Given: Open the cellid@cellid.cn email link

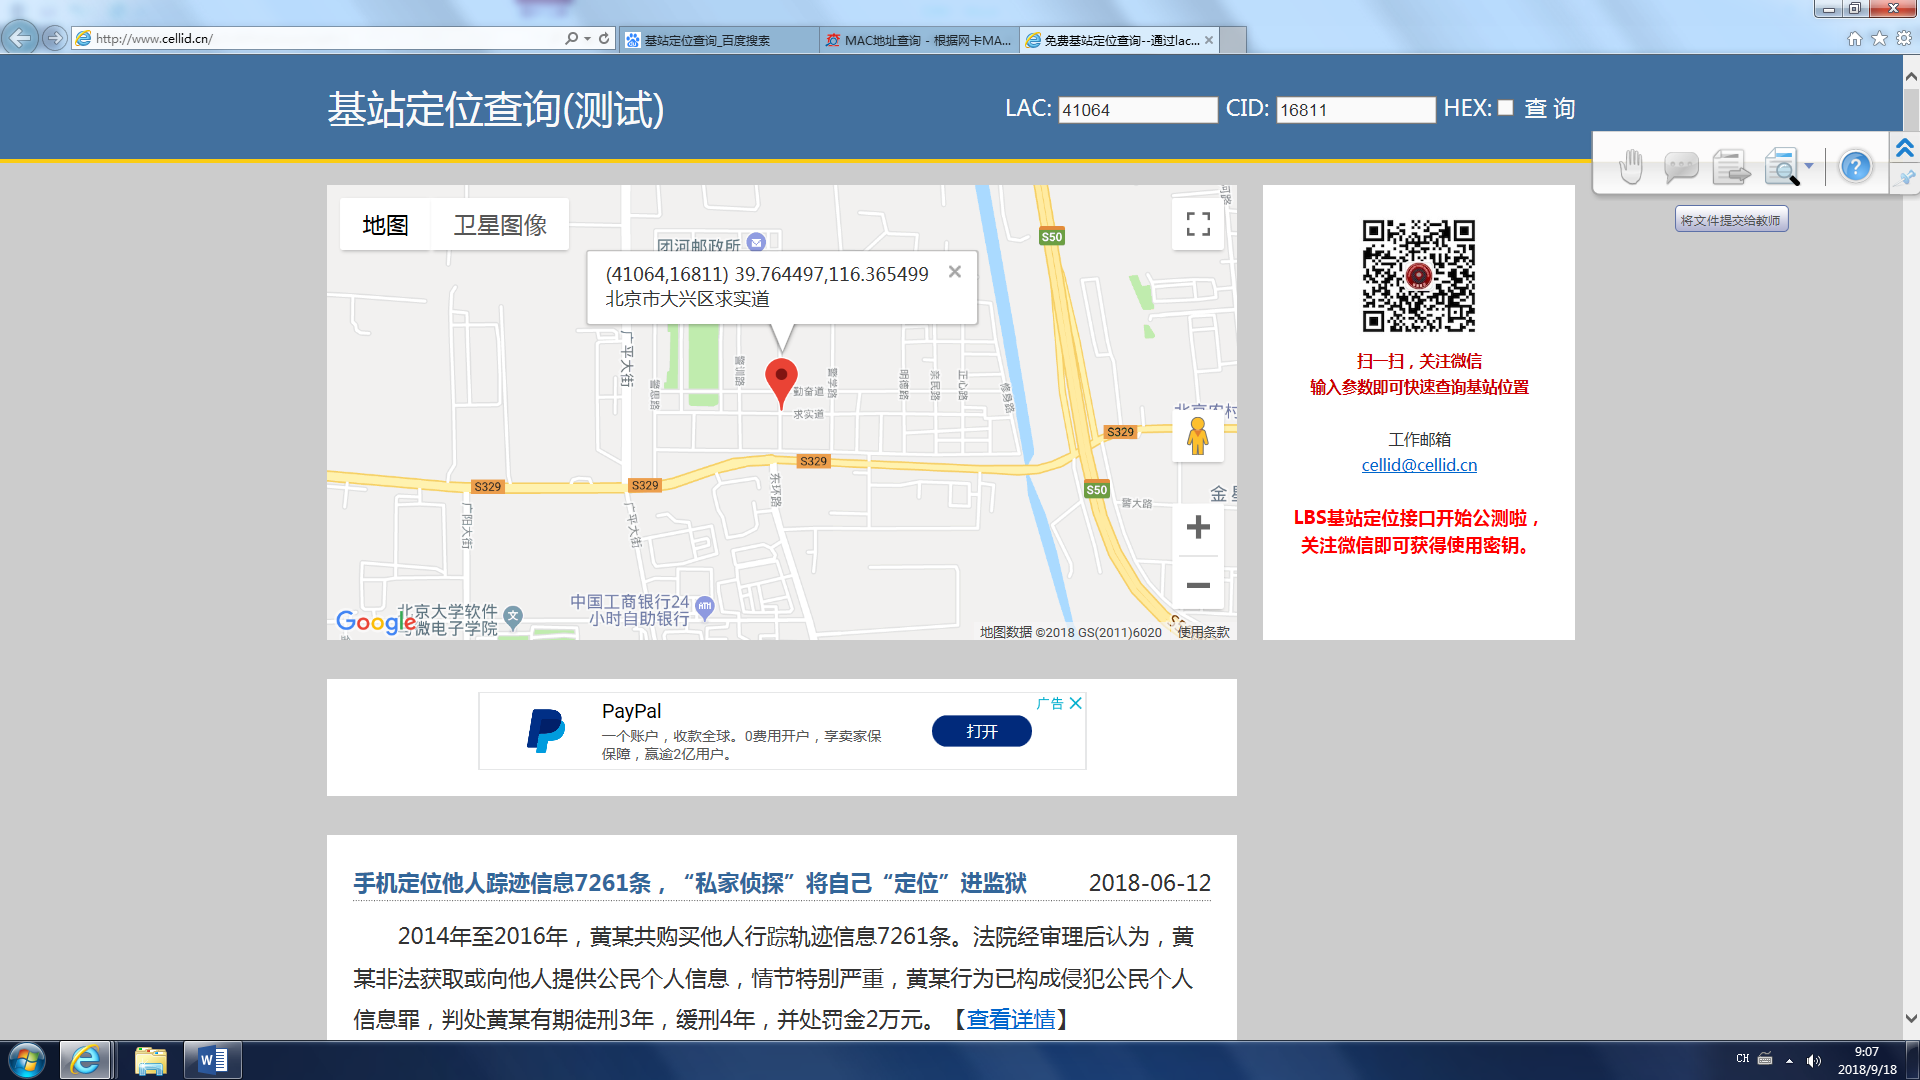Looking at the screenshot, I should tap(1419, 465).
